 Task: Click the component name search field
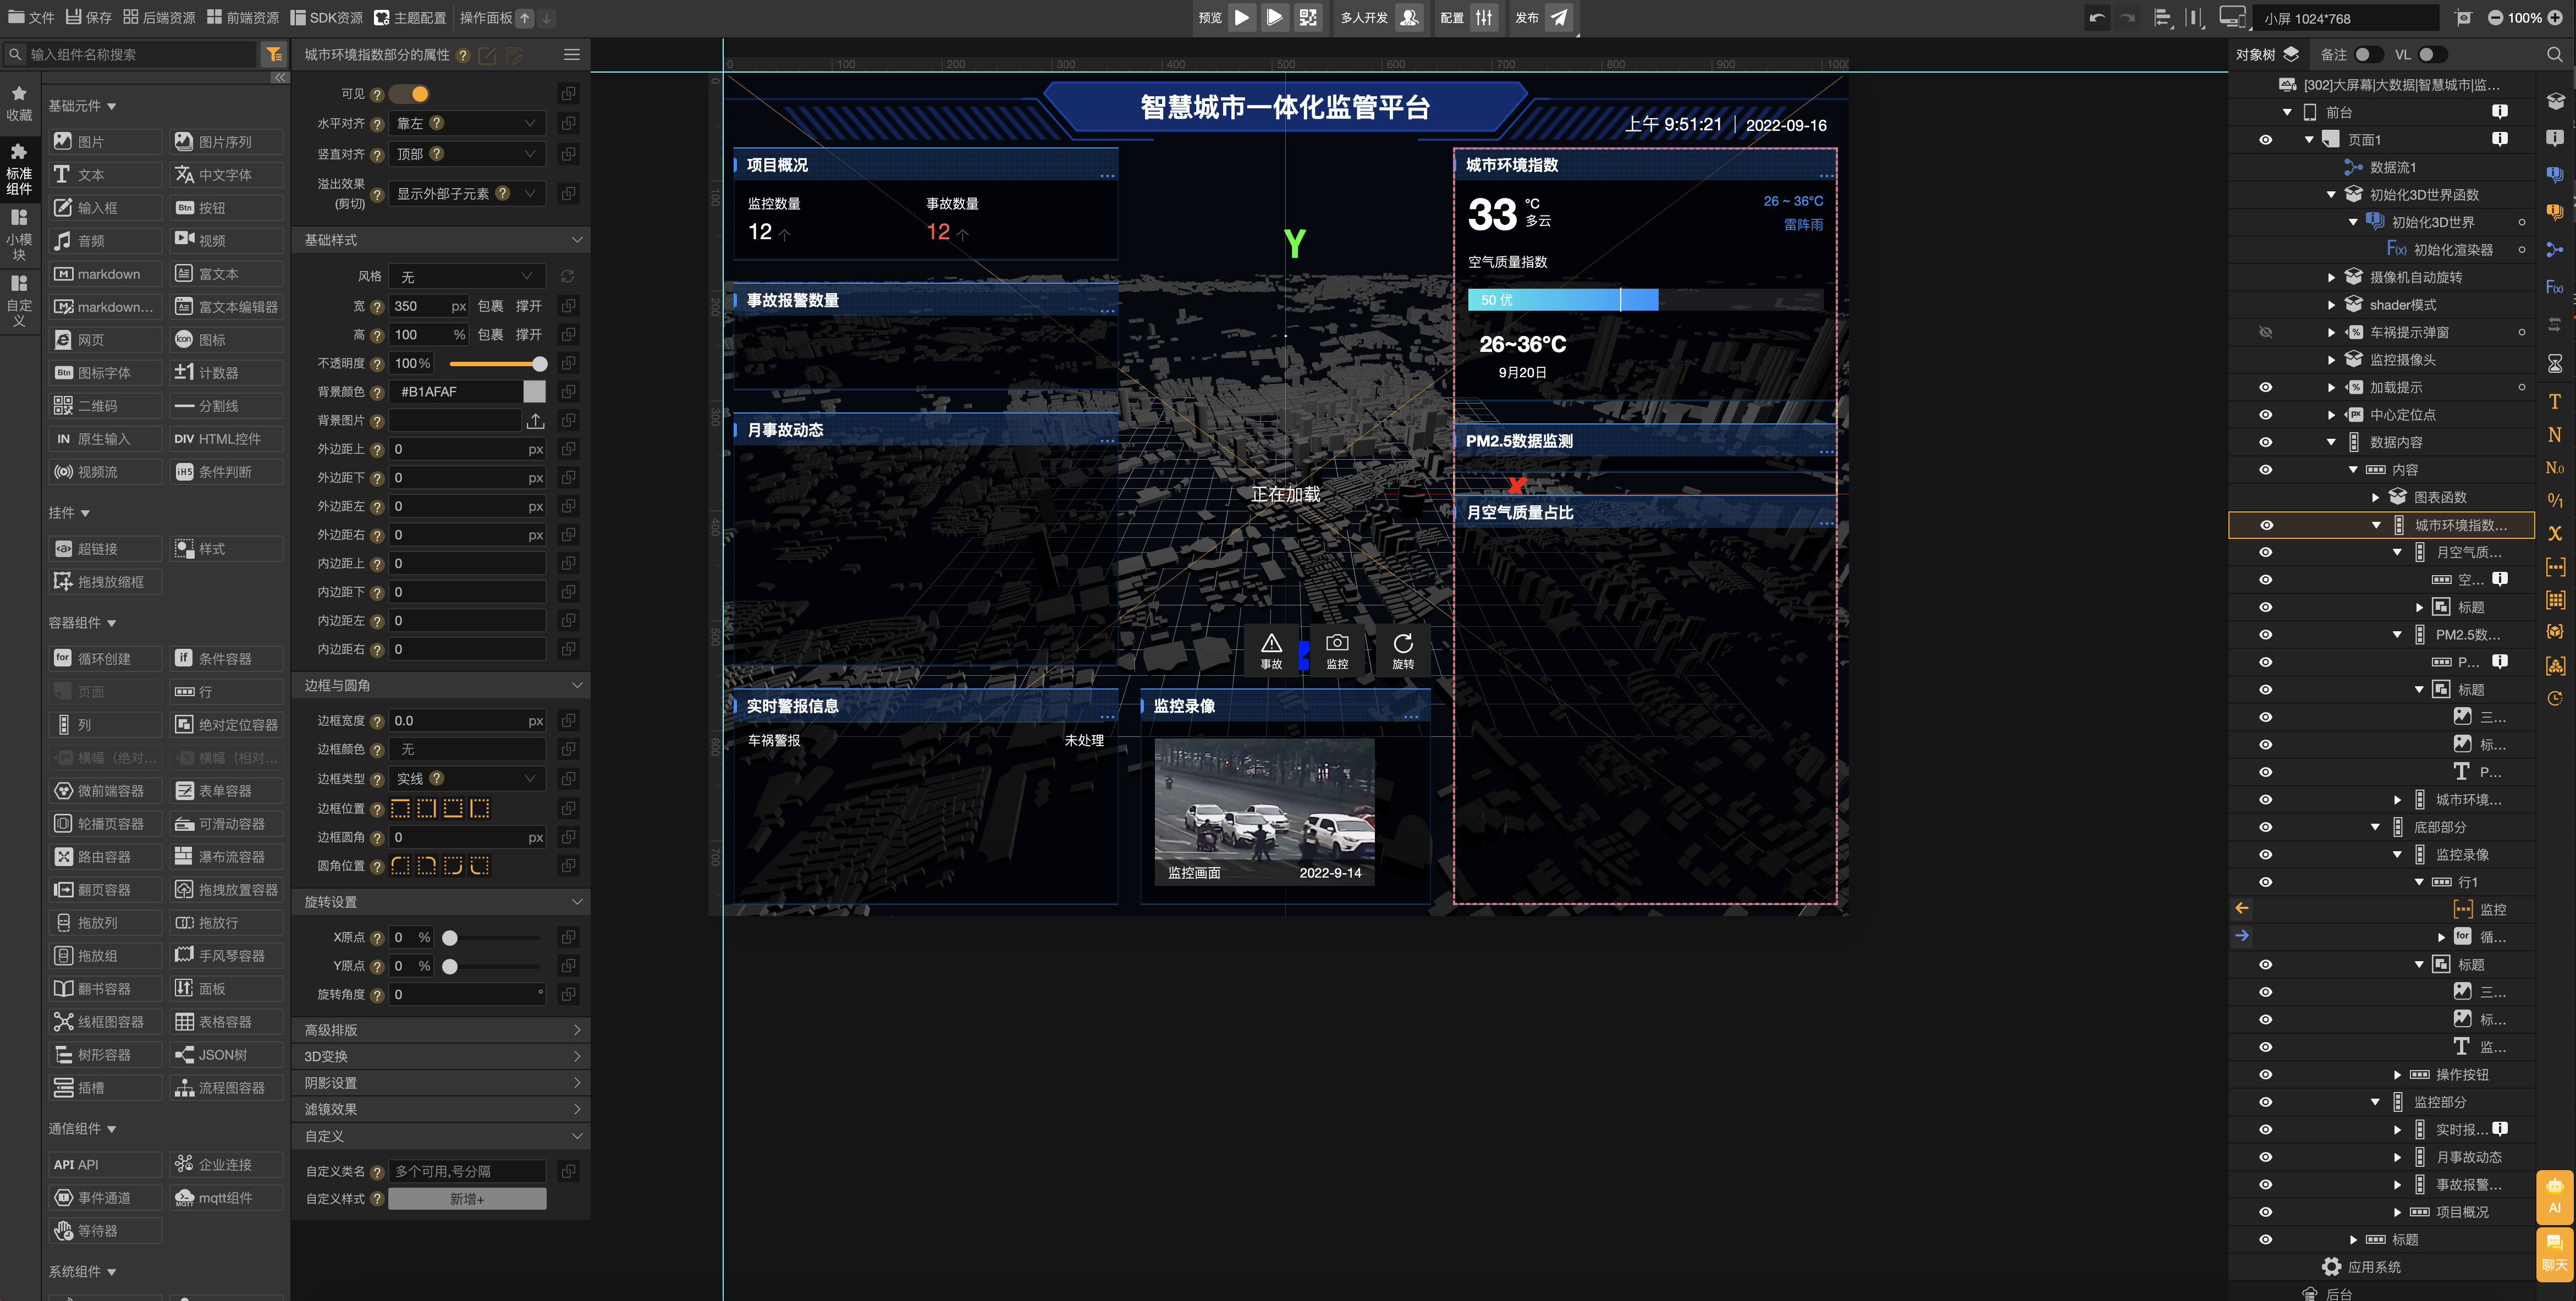pos(140,55)
